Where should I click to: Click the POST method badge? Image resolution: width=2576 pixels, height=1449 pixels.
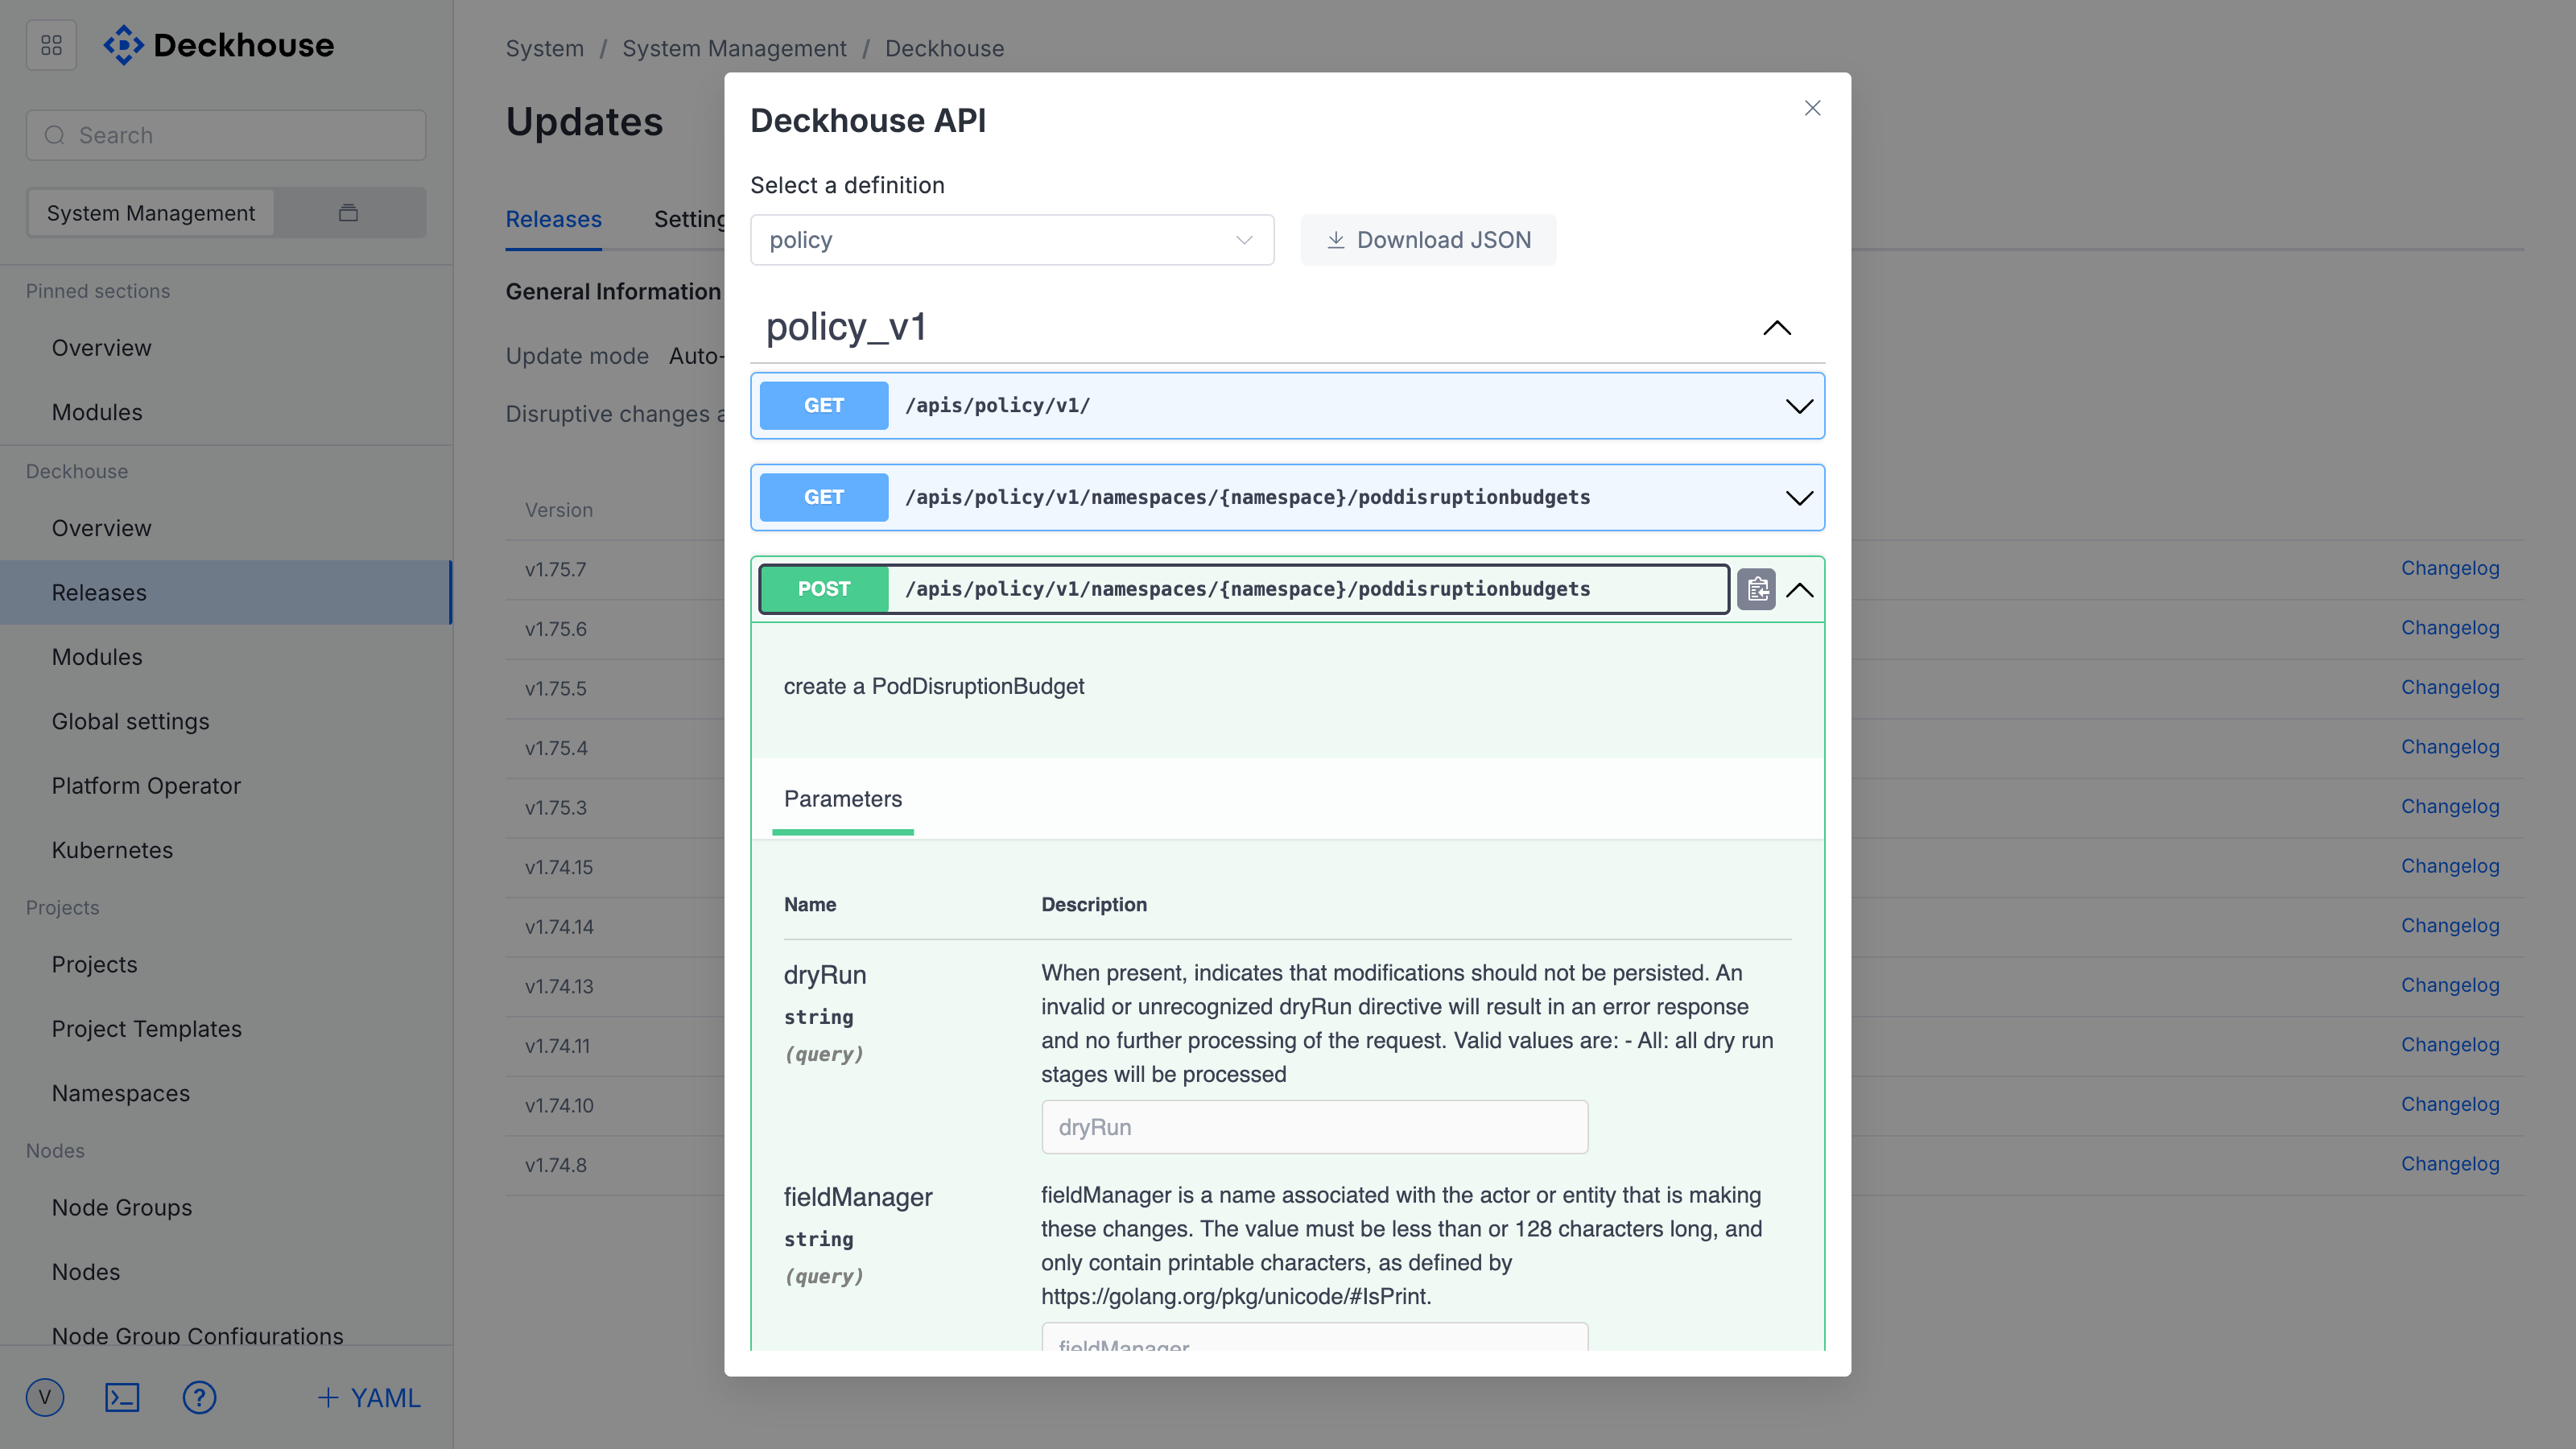(824, 589)
